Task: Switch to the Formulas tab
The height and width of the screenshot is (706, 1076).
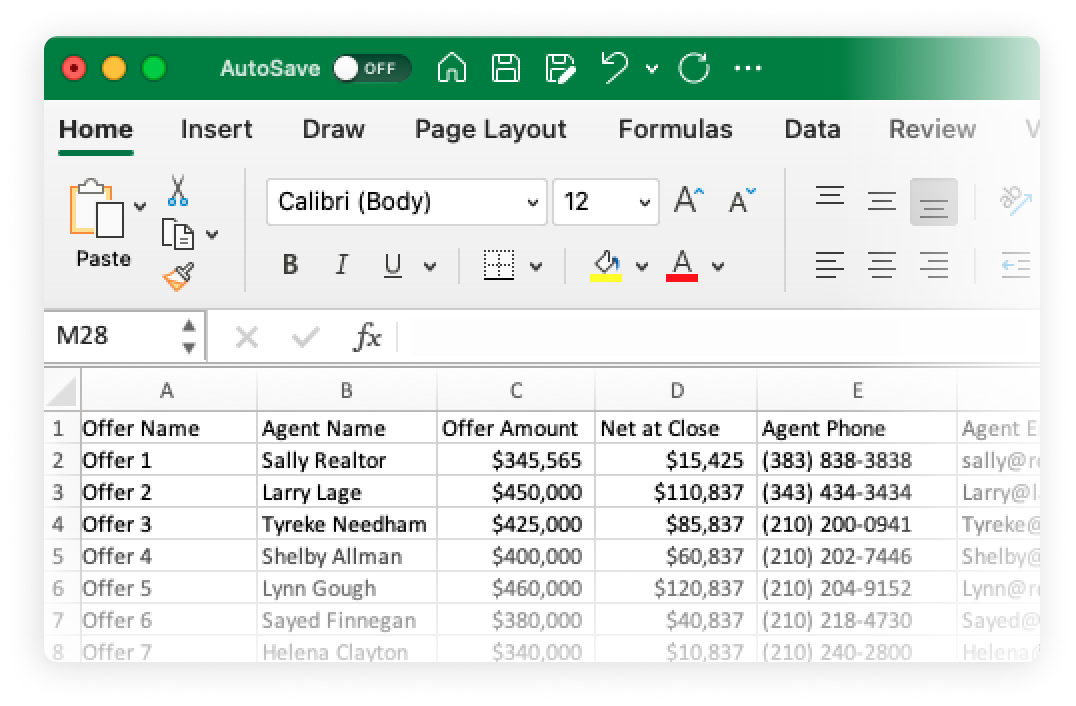Action: 675,129
